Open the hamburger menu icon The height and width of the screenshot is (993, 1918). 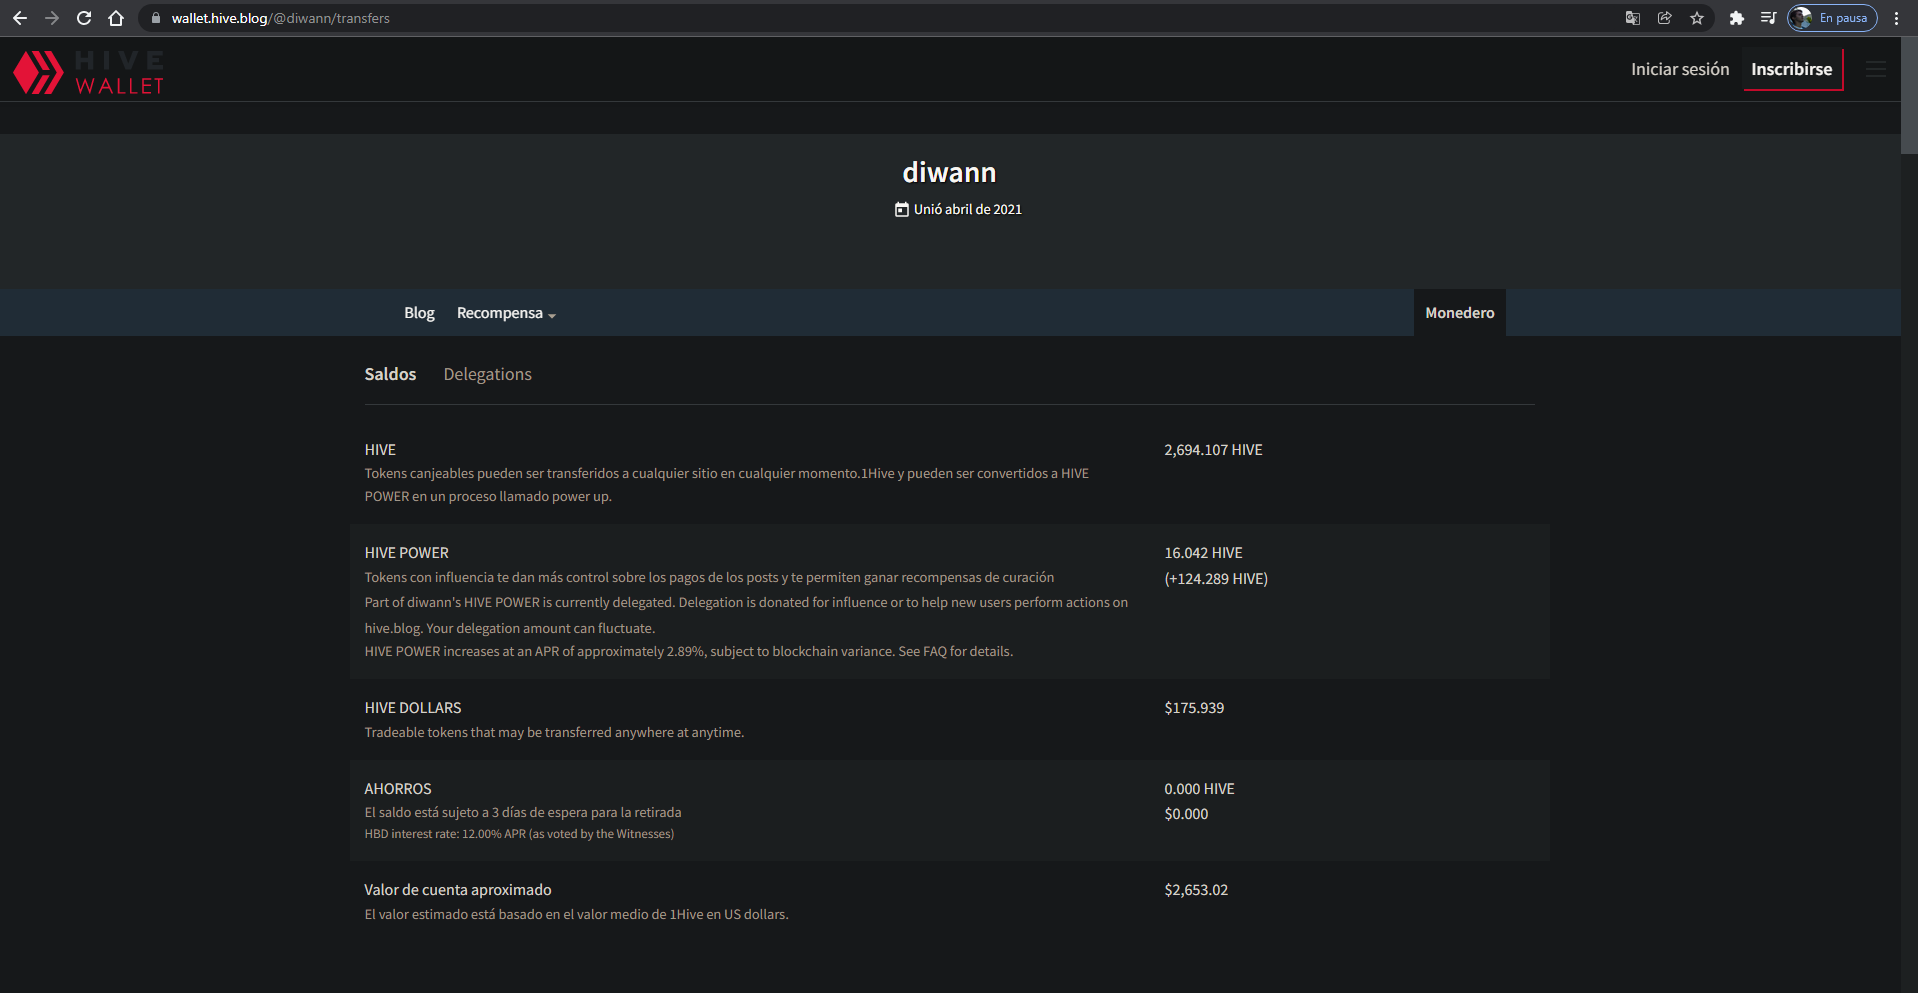(x=1875, y=69)
